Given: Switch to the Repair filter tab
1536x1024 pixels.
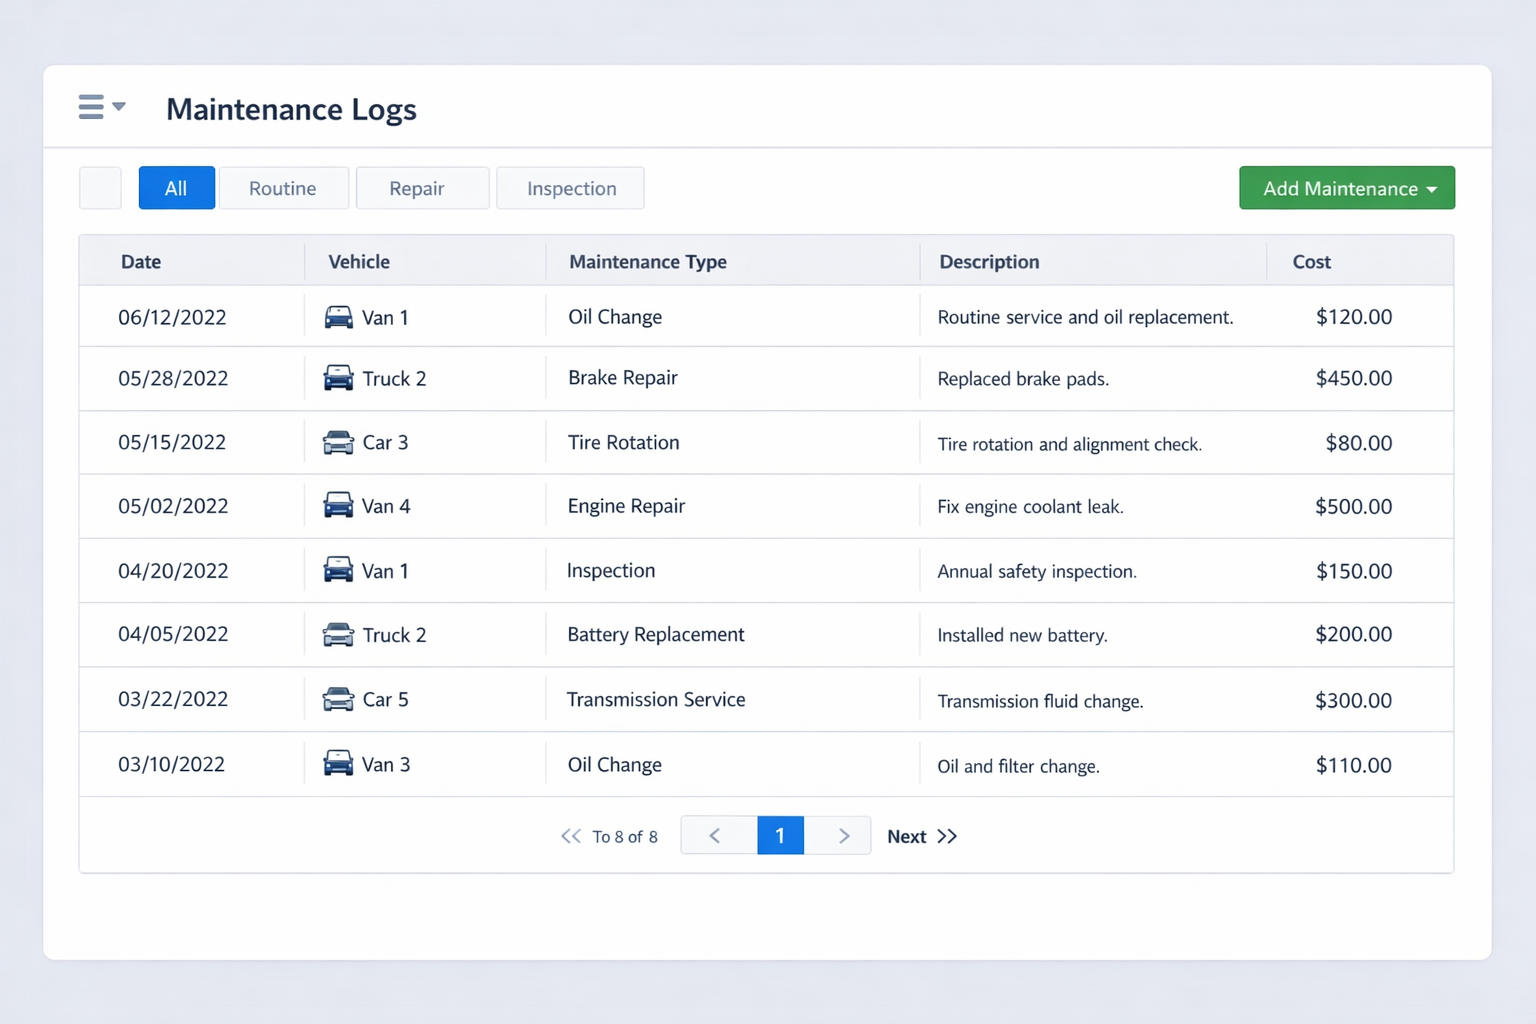Looking at the screenshot, I should pos(422,188).
